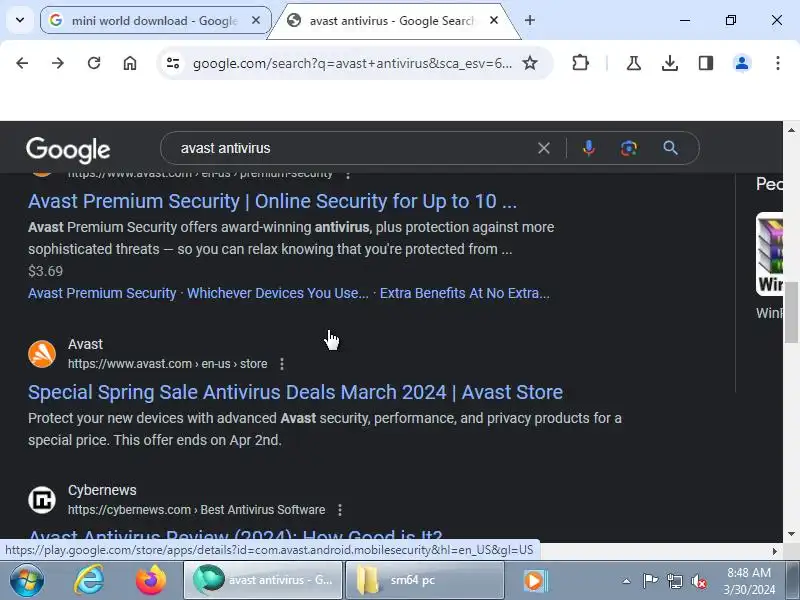
Task: Open Avast Antivirus Review 2024 link
Action: pos(235,535)
